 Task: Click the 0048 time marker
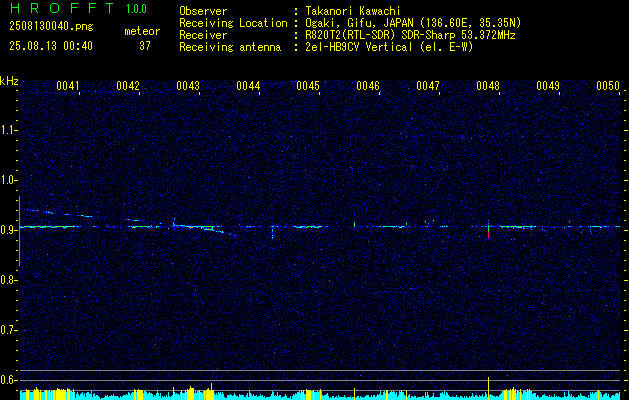(488, 85)
